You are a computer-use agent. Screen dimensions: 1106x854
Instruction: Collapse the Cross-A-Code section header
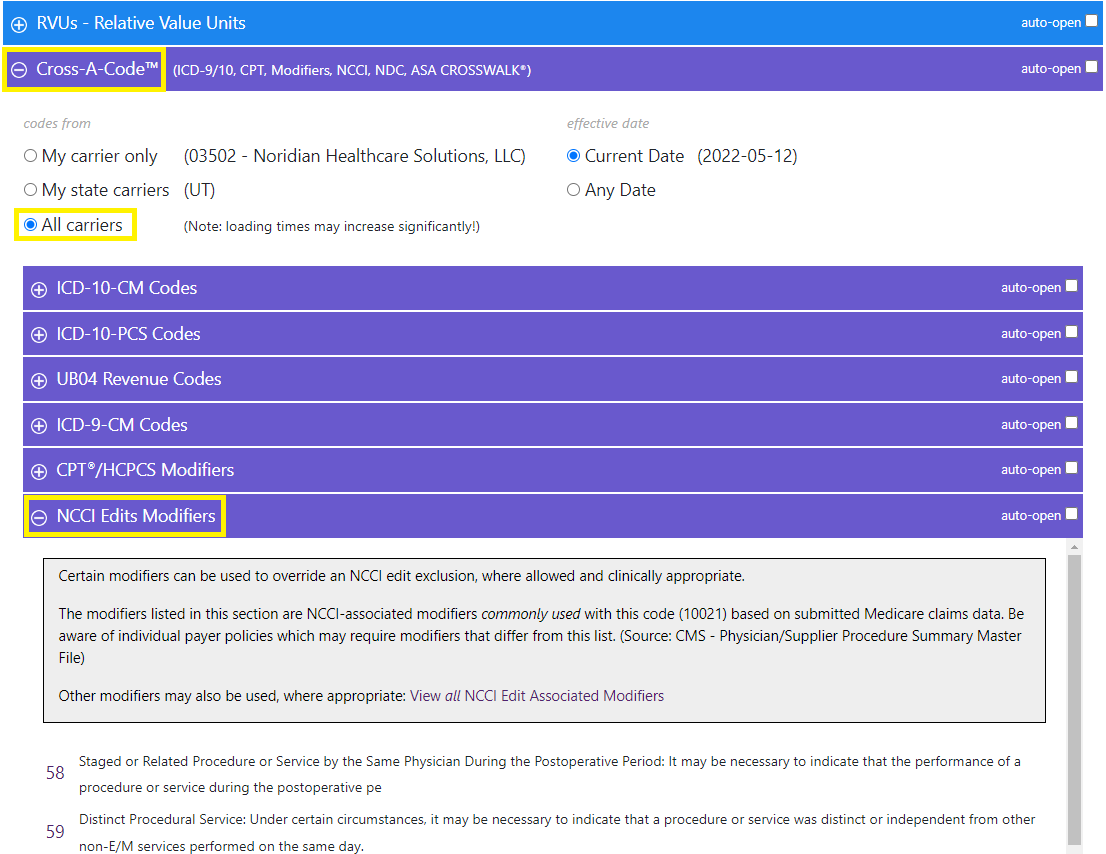553,69
